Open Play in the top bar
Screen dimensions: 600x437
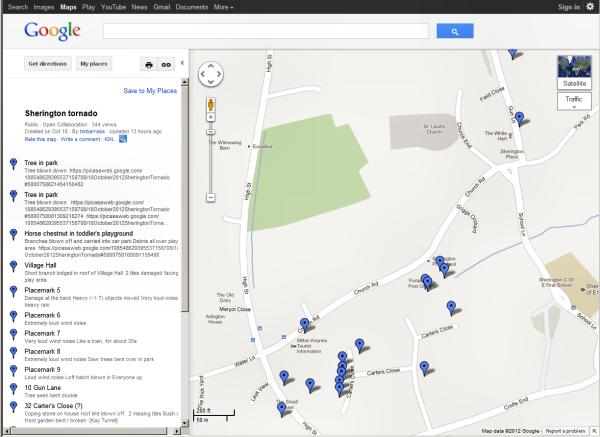88,7
